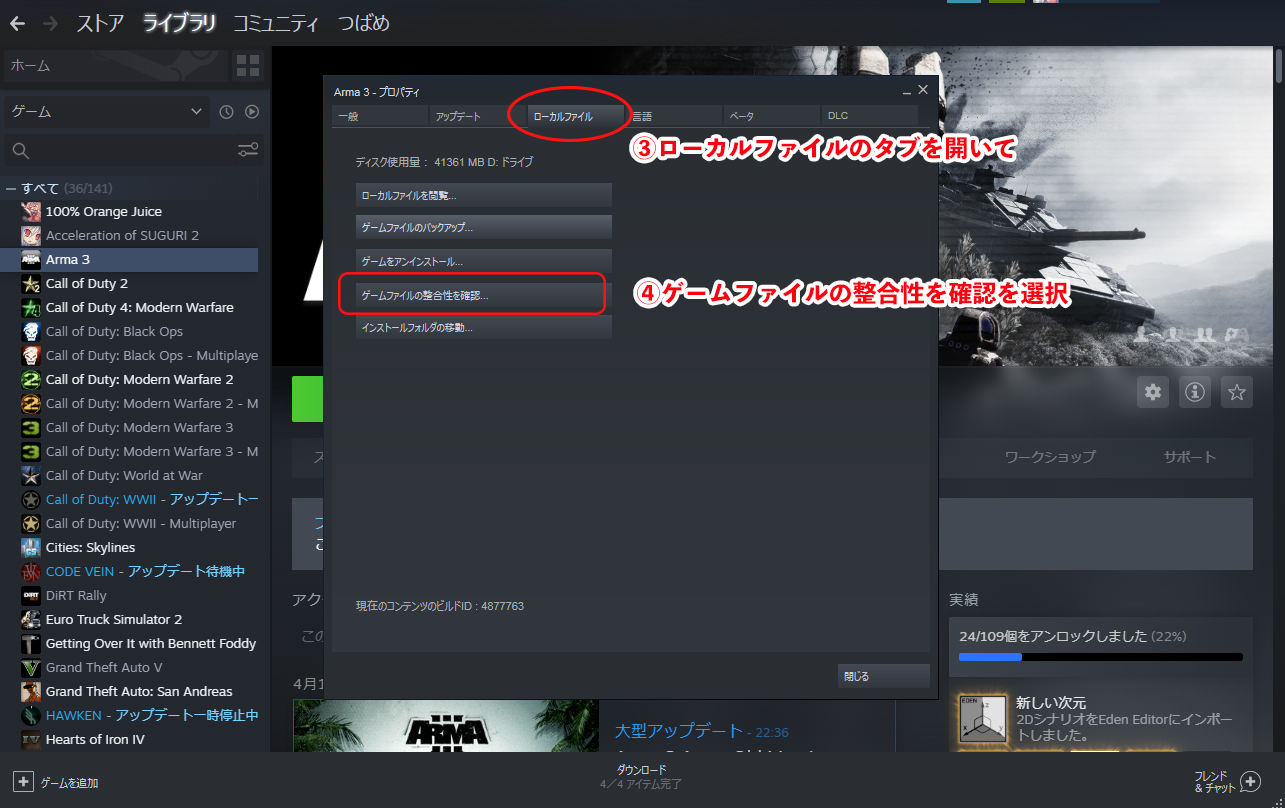The image size is (1285, 808).
Task: Open the コミュニティ menu
Action: pyautogui.click(x=276, y=23)
